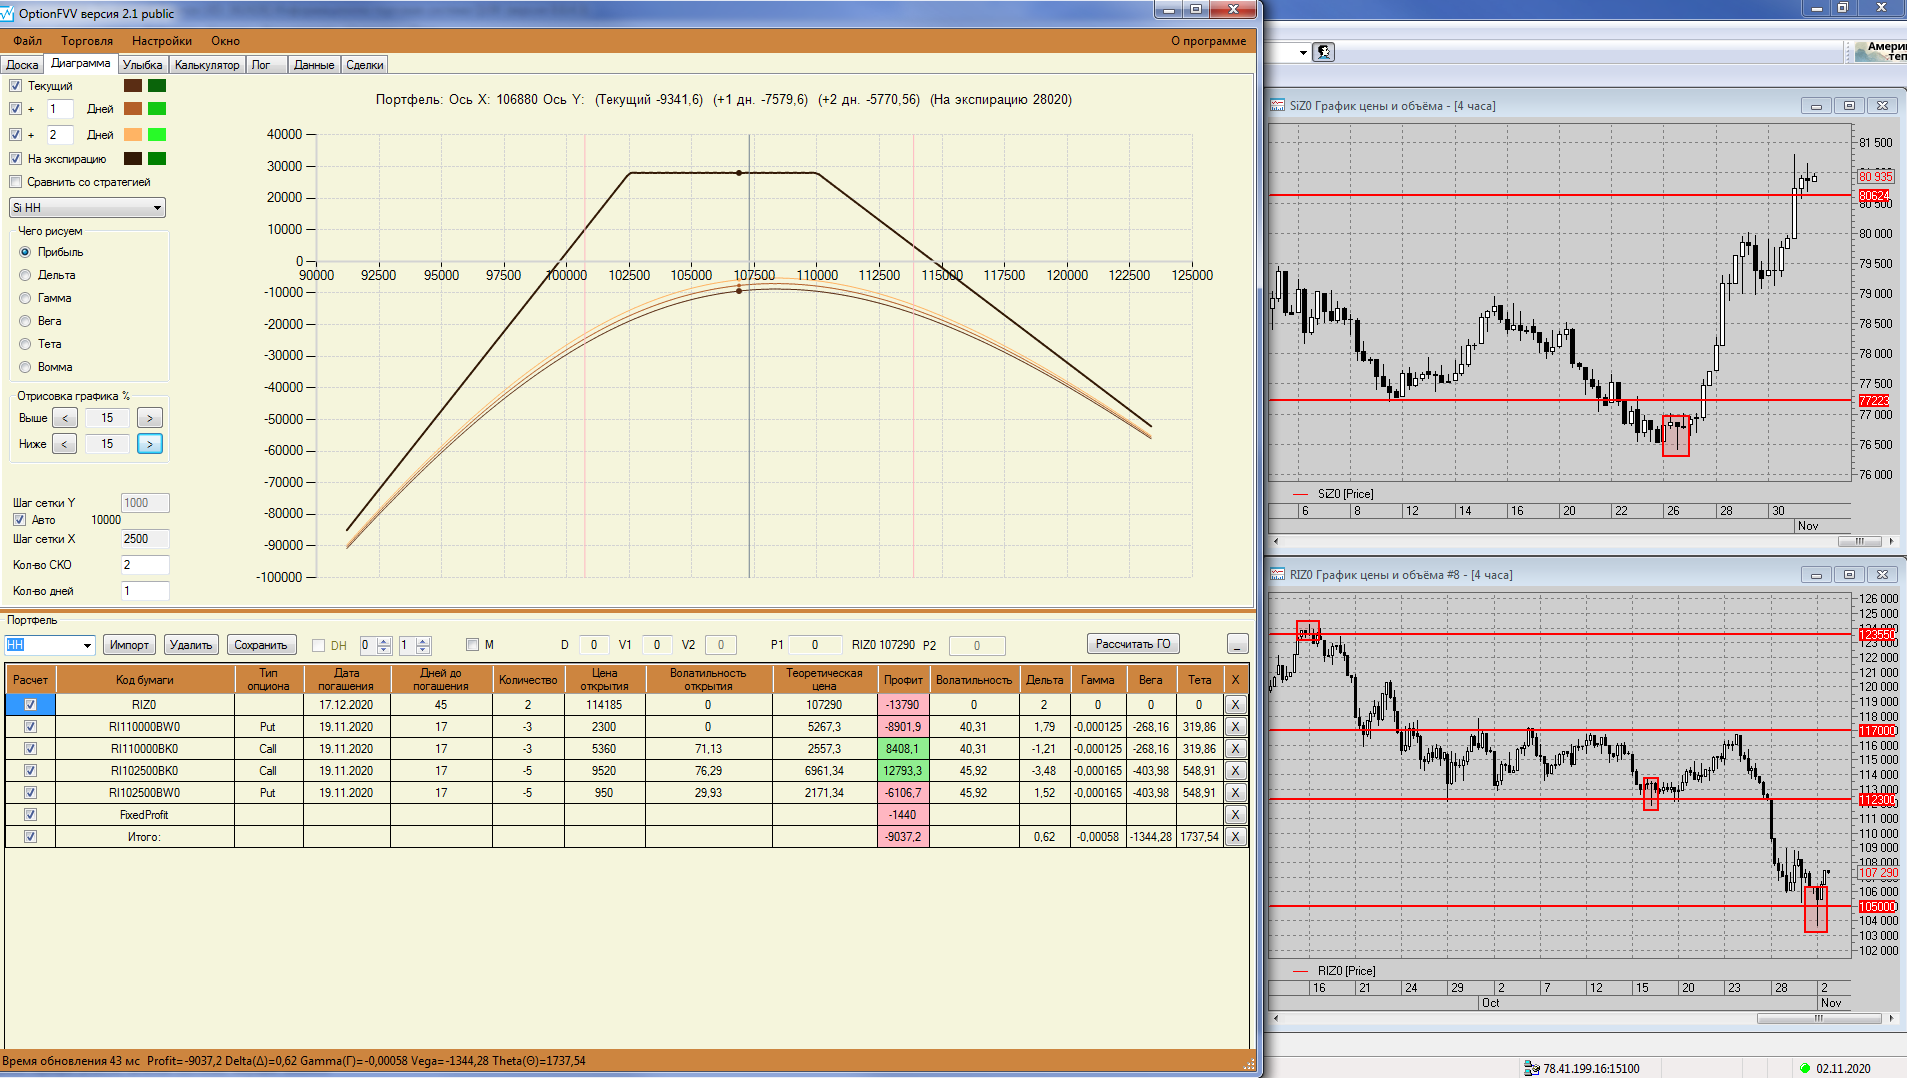This screenshot has width=1907, height=1078.
Task: Decrease the Выше chart range percent
Action: (x=65, y=418)
